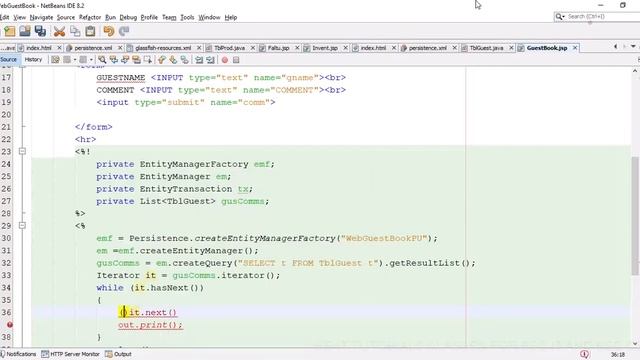Click the grayed Redo arrow icon

pyautogui.click(x=124, y=31)
